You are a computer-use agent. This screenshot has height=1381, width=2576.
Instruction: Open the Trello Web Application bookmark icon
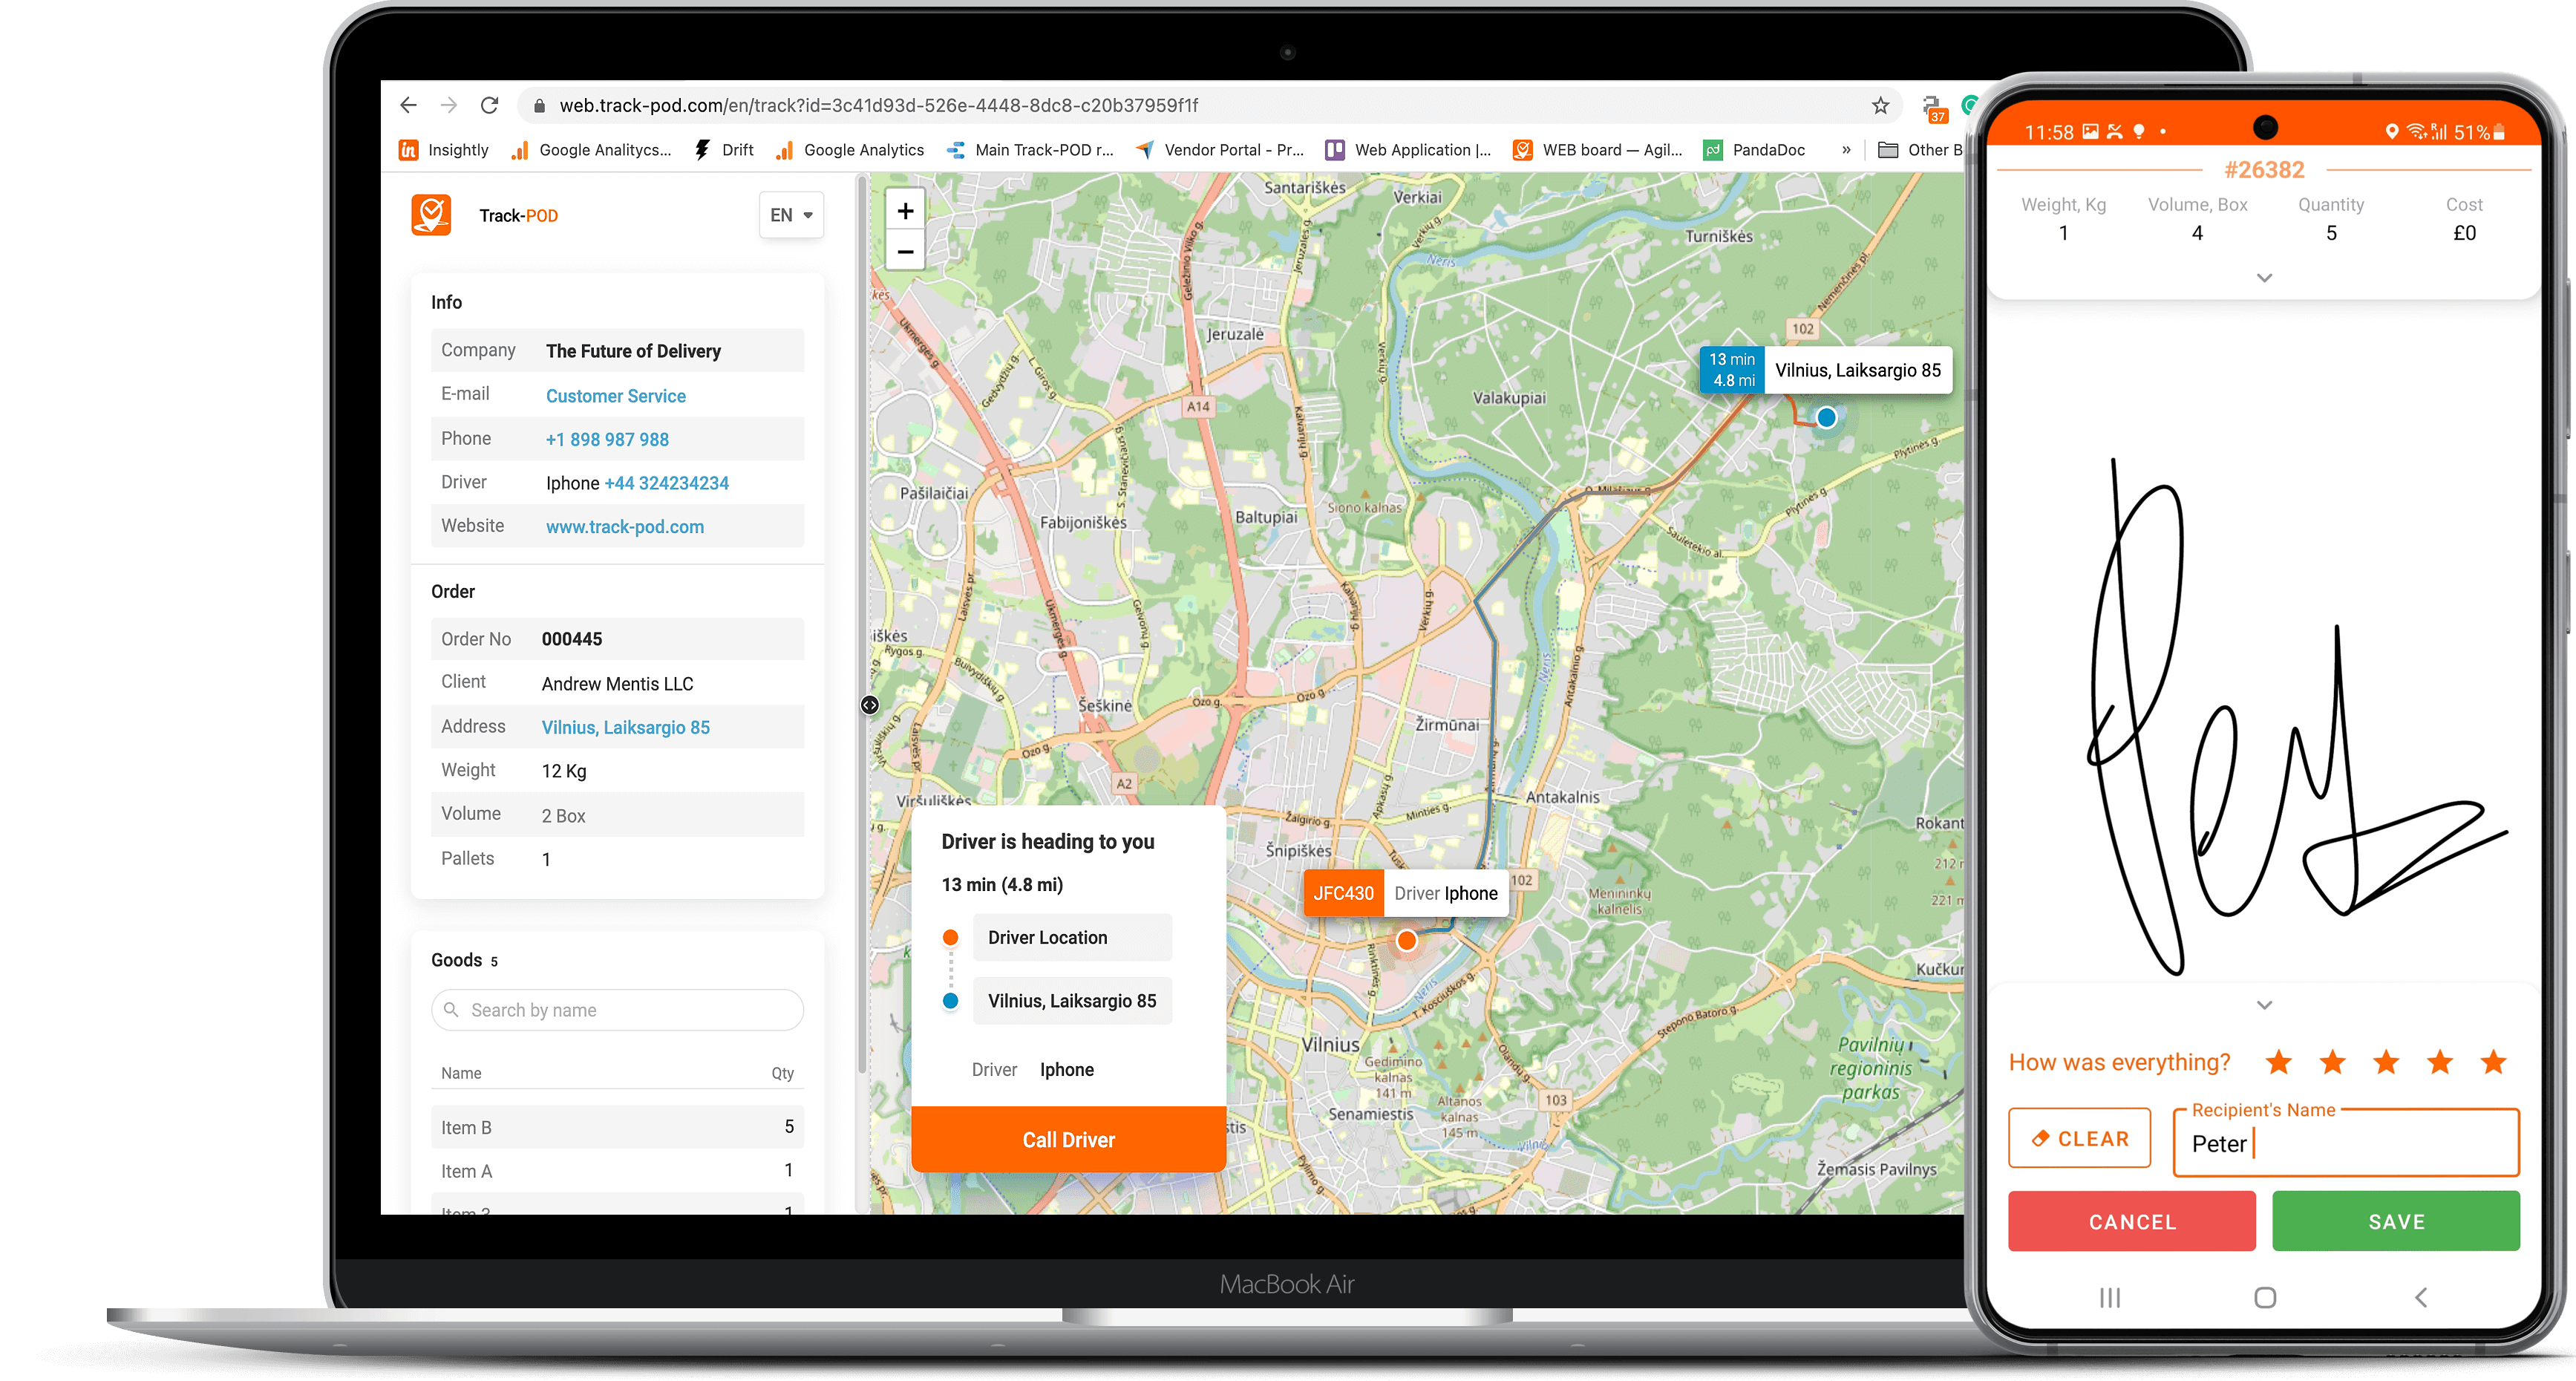[1333, 149]
